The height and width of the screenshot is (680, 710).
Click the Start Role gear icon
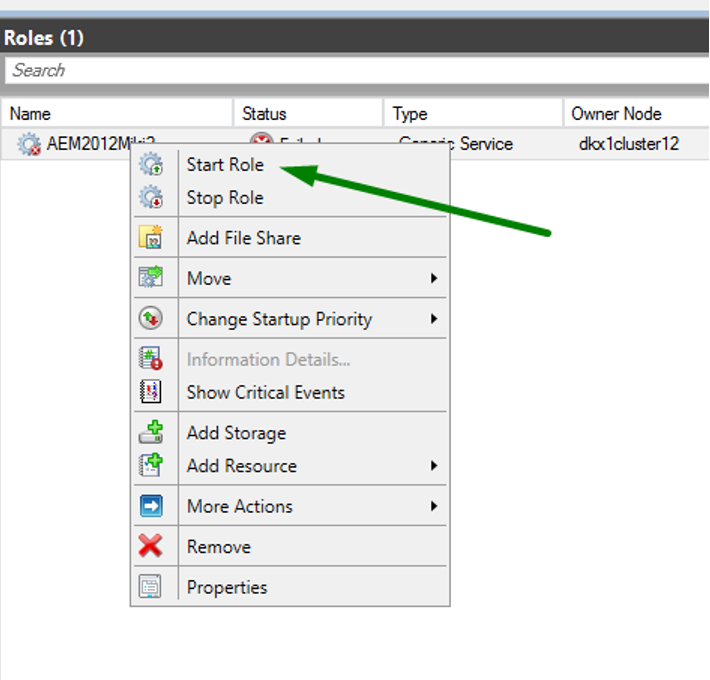151,164
